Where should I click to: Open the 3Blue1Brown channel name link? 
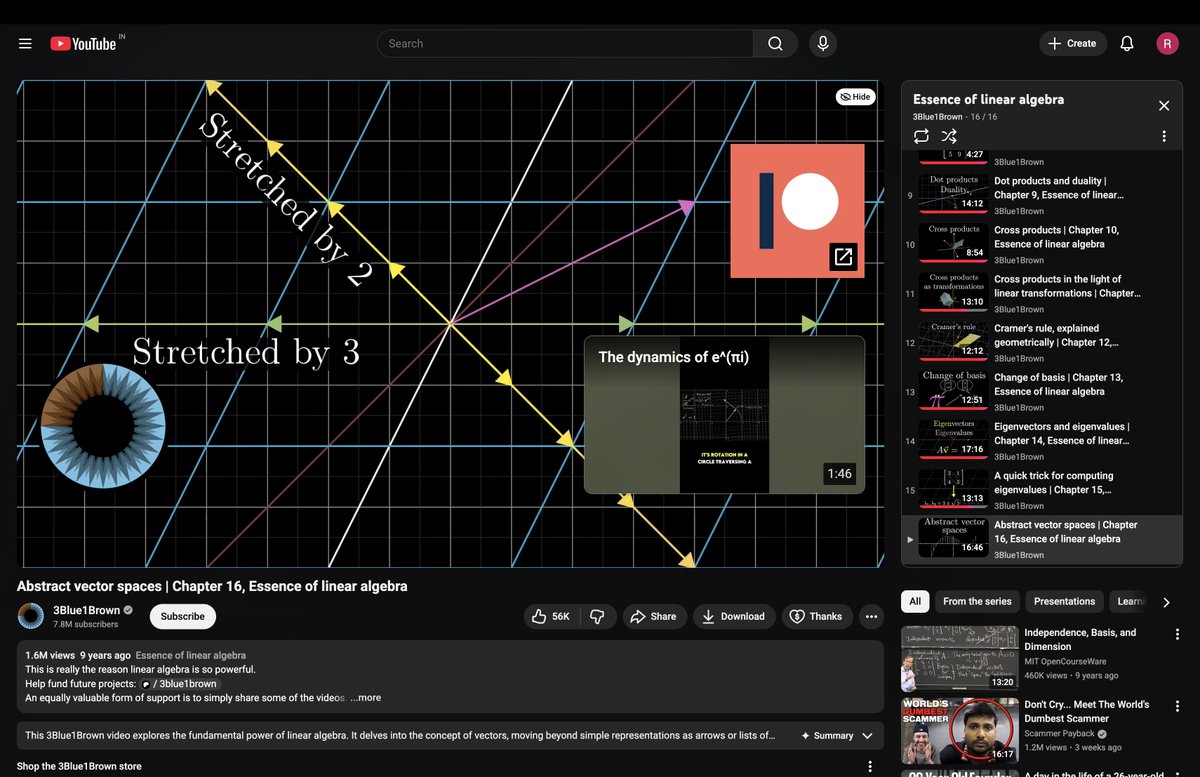86,610
